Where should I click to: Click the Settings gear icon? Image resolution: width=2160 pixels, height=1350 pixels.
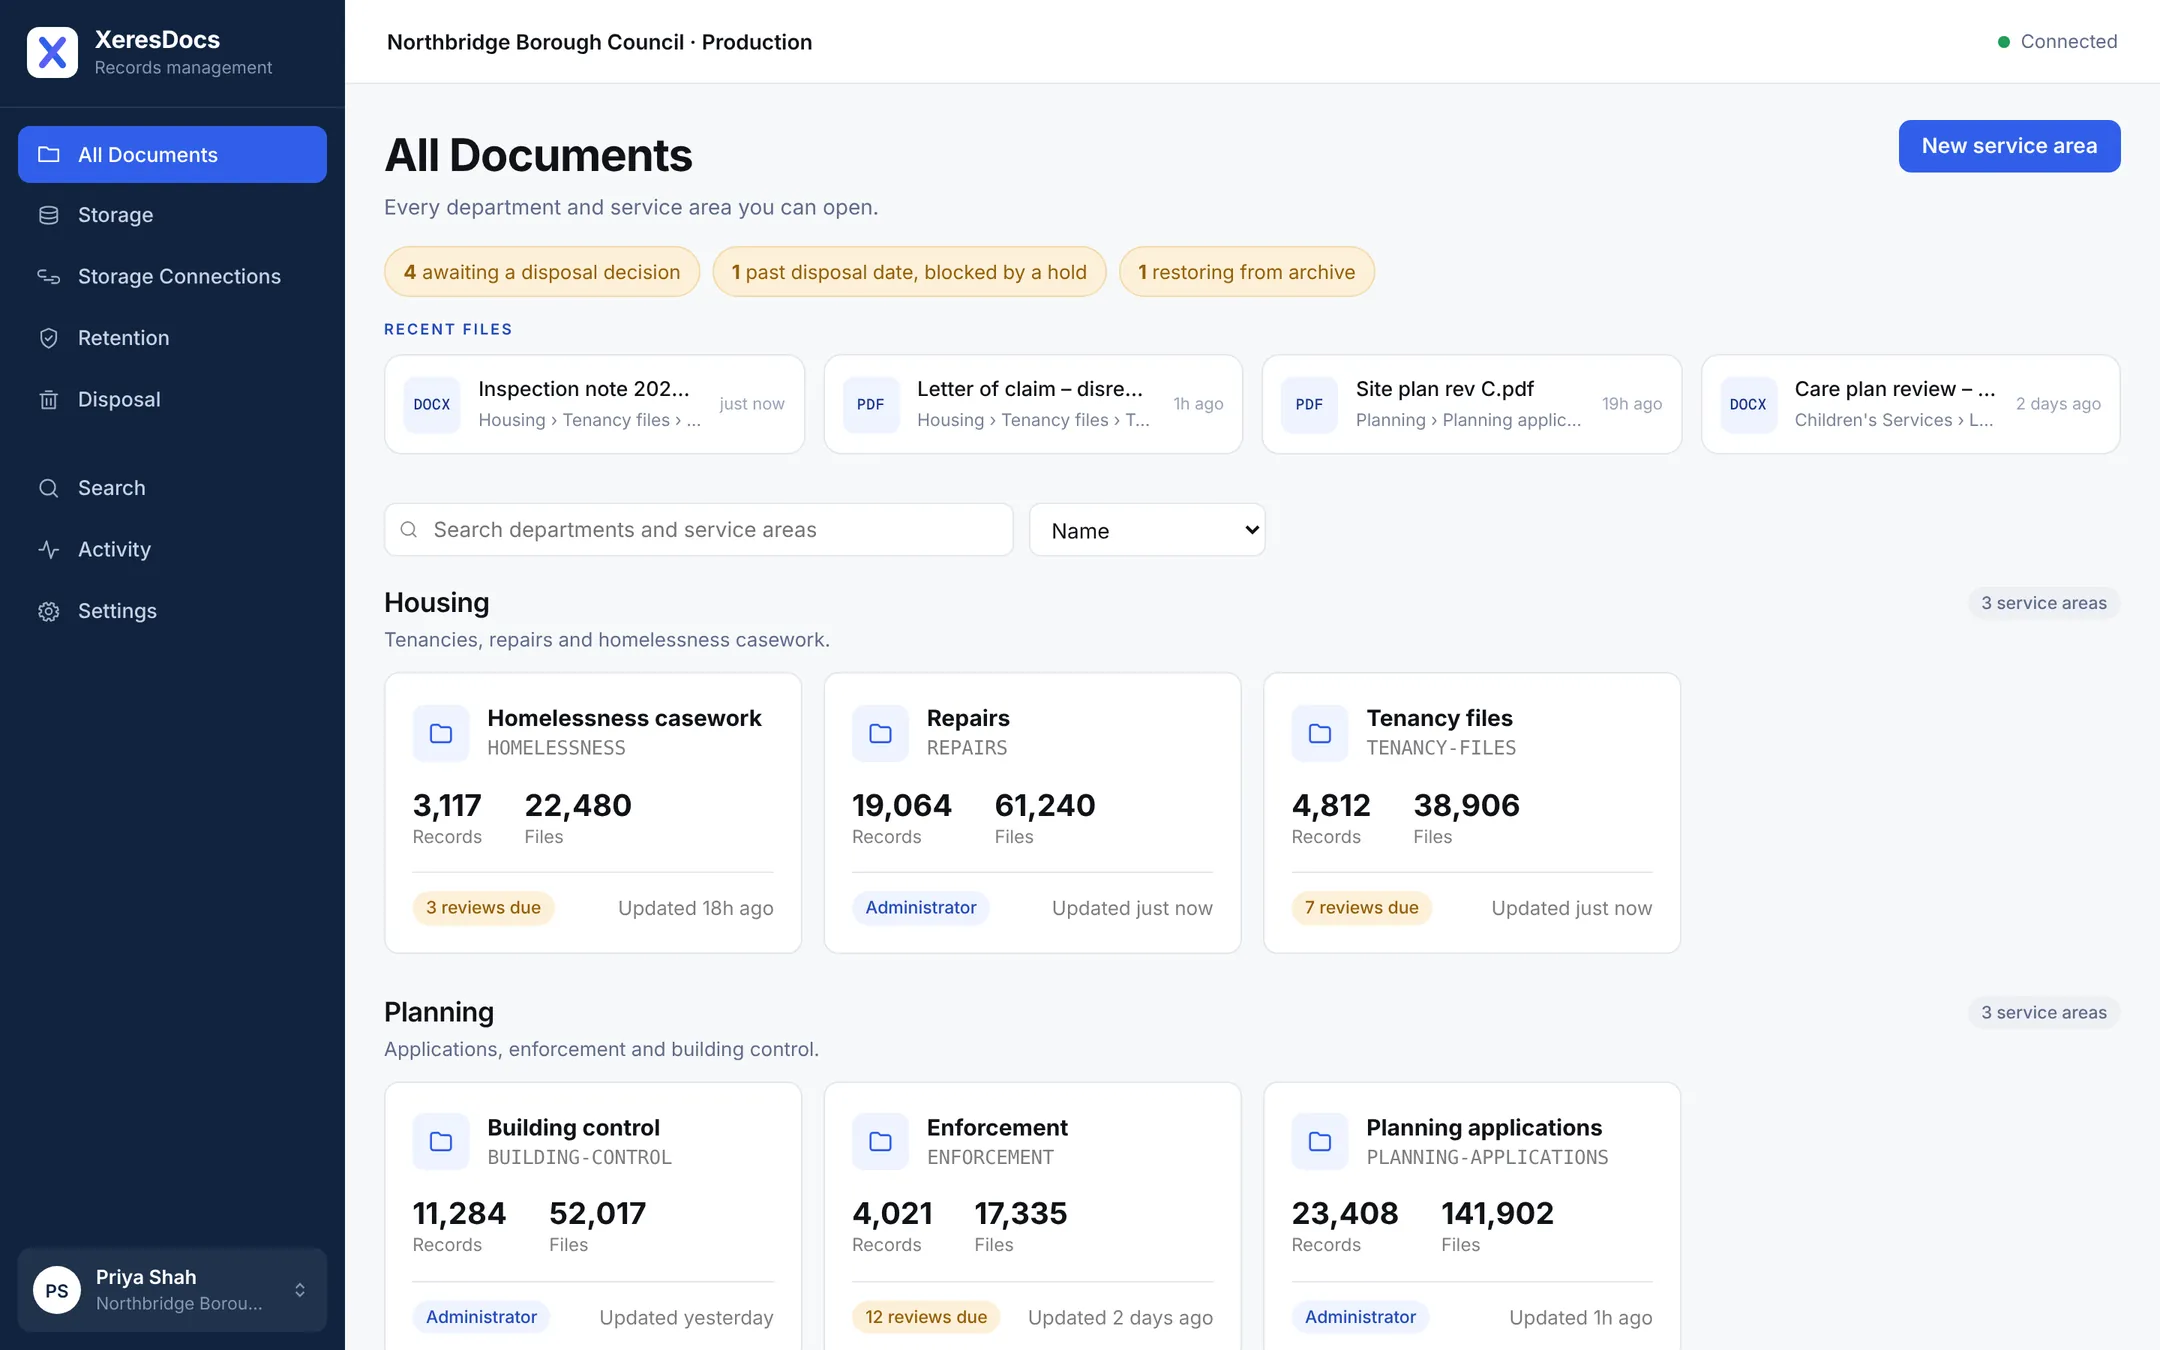(x=48, y=611)
